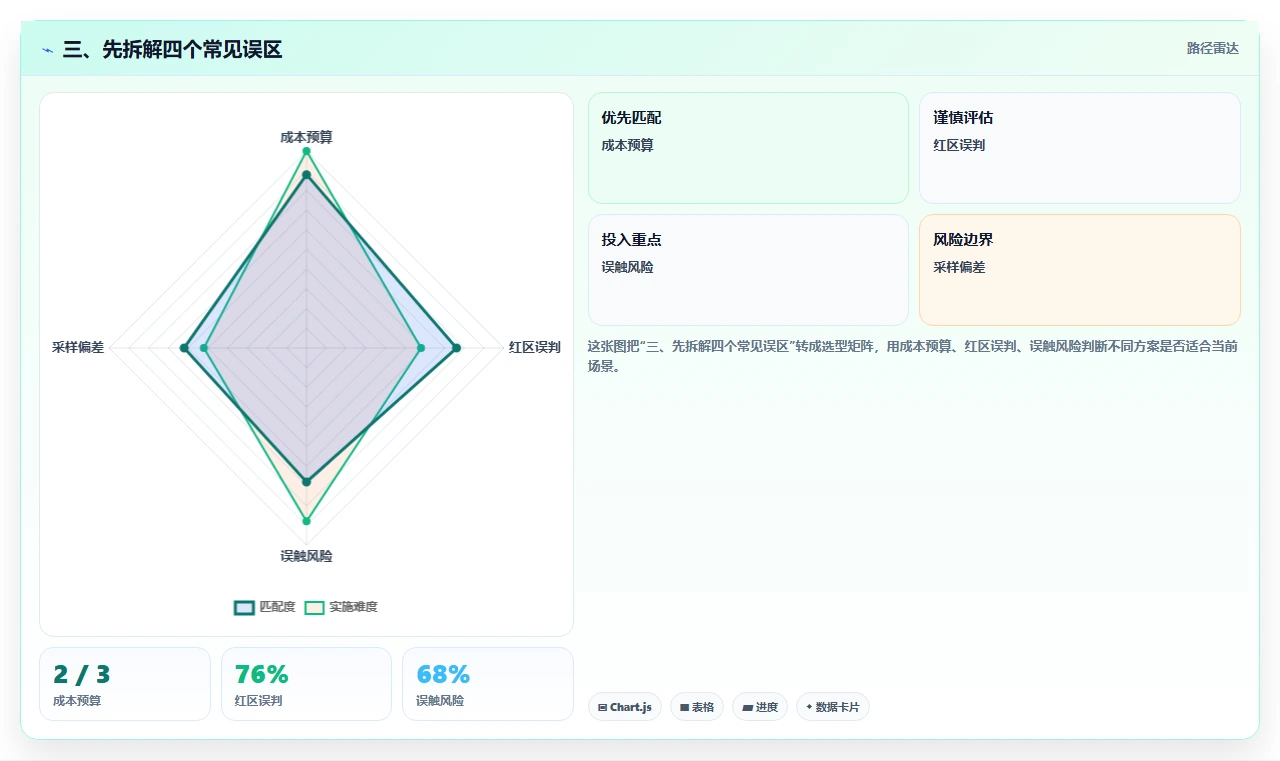Toggle the 匹配度 legend swatch
Screen dimensions: 1280x761
tap(245, 607)
